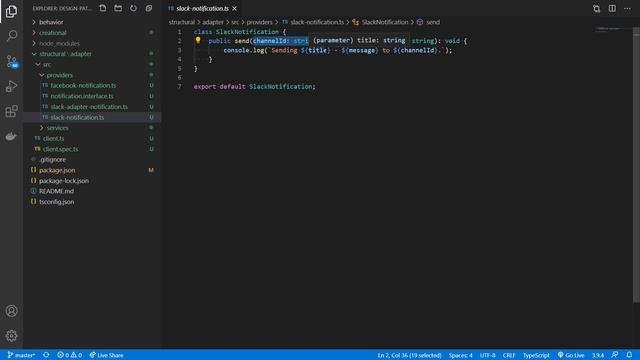640x360 pixels.
Task: Click line number 3 in the gutter
Action: click(x=179, y=50)
